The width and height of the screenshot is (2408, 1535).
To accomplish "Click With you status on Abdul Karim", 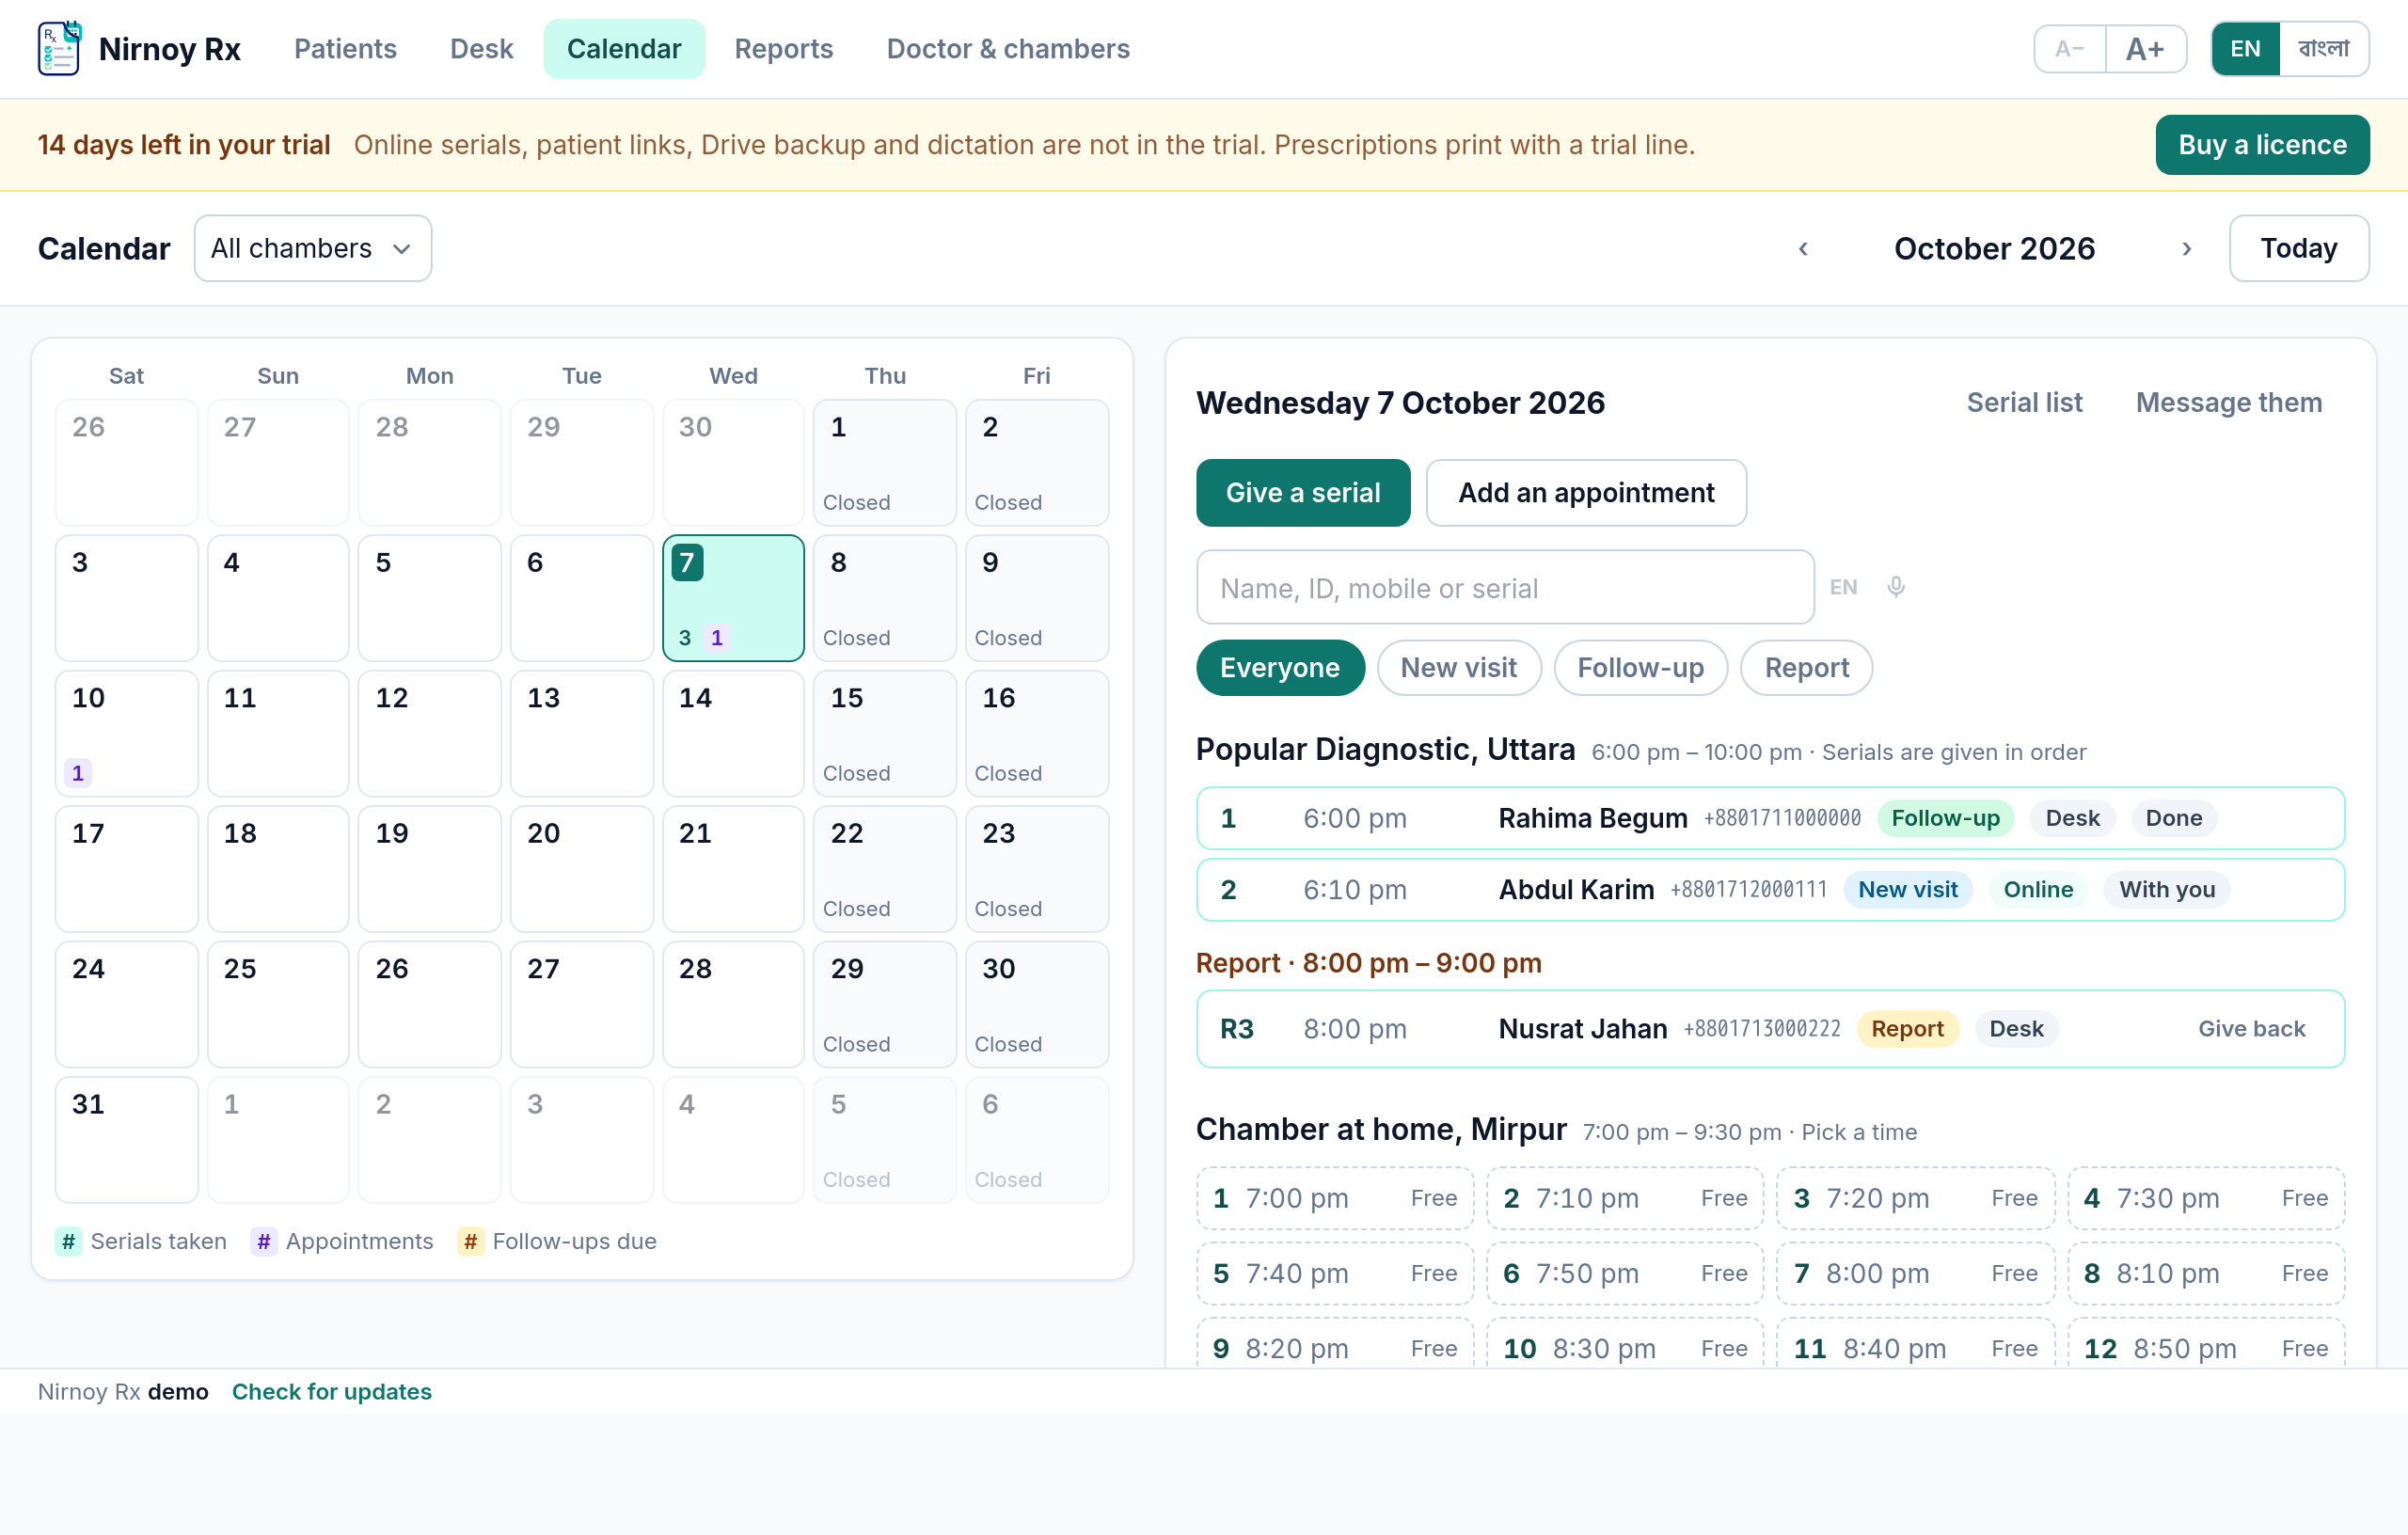I will click(x=2166, y=889).
